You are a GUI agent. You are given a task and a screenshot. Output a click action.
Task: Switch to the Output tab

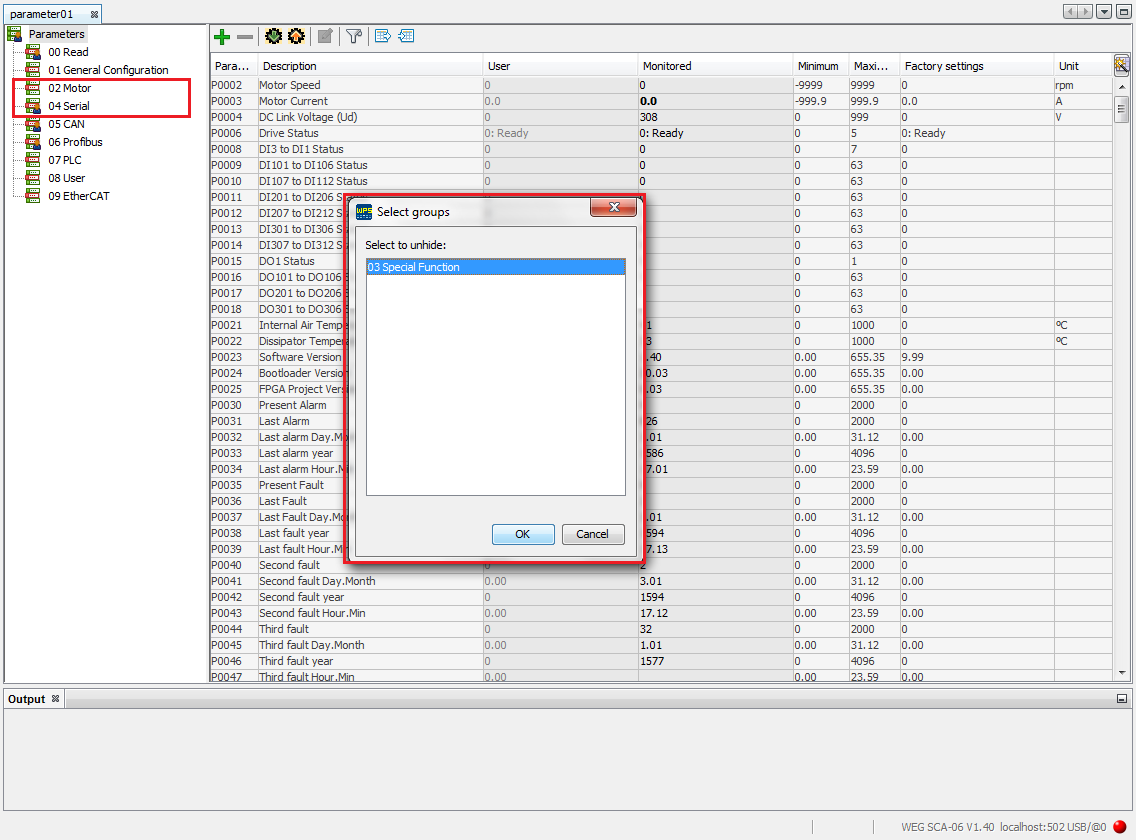tap(26, 698)
